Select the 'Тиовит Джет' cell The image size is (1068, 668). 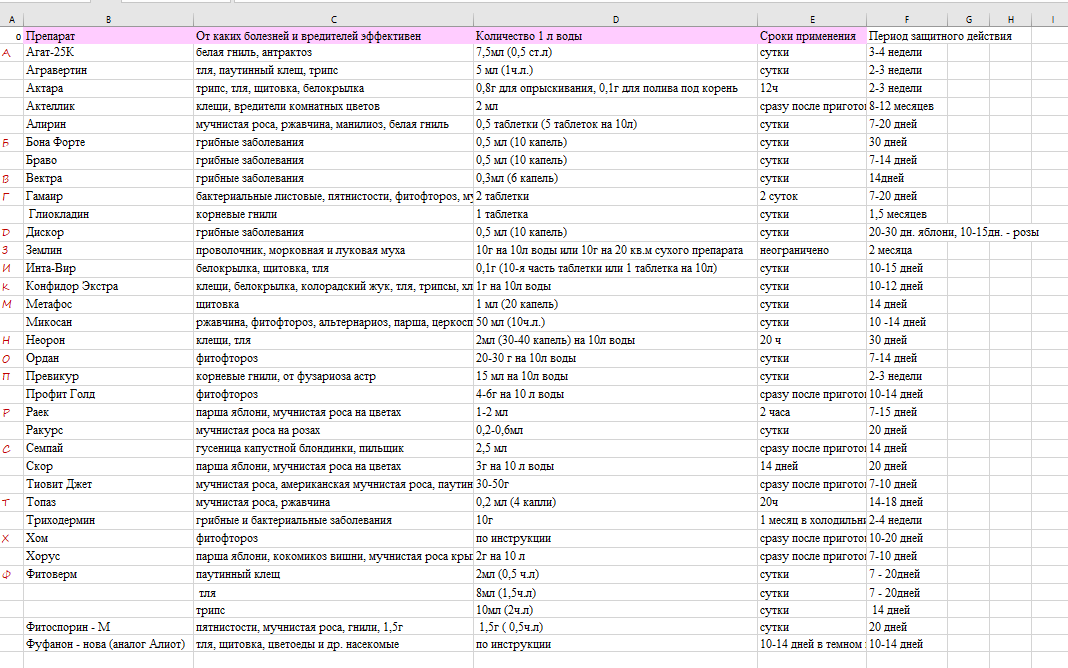pyautogui.click(x=108, y=485)
